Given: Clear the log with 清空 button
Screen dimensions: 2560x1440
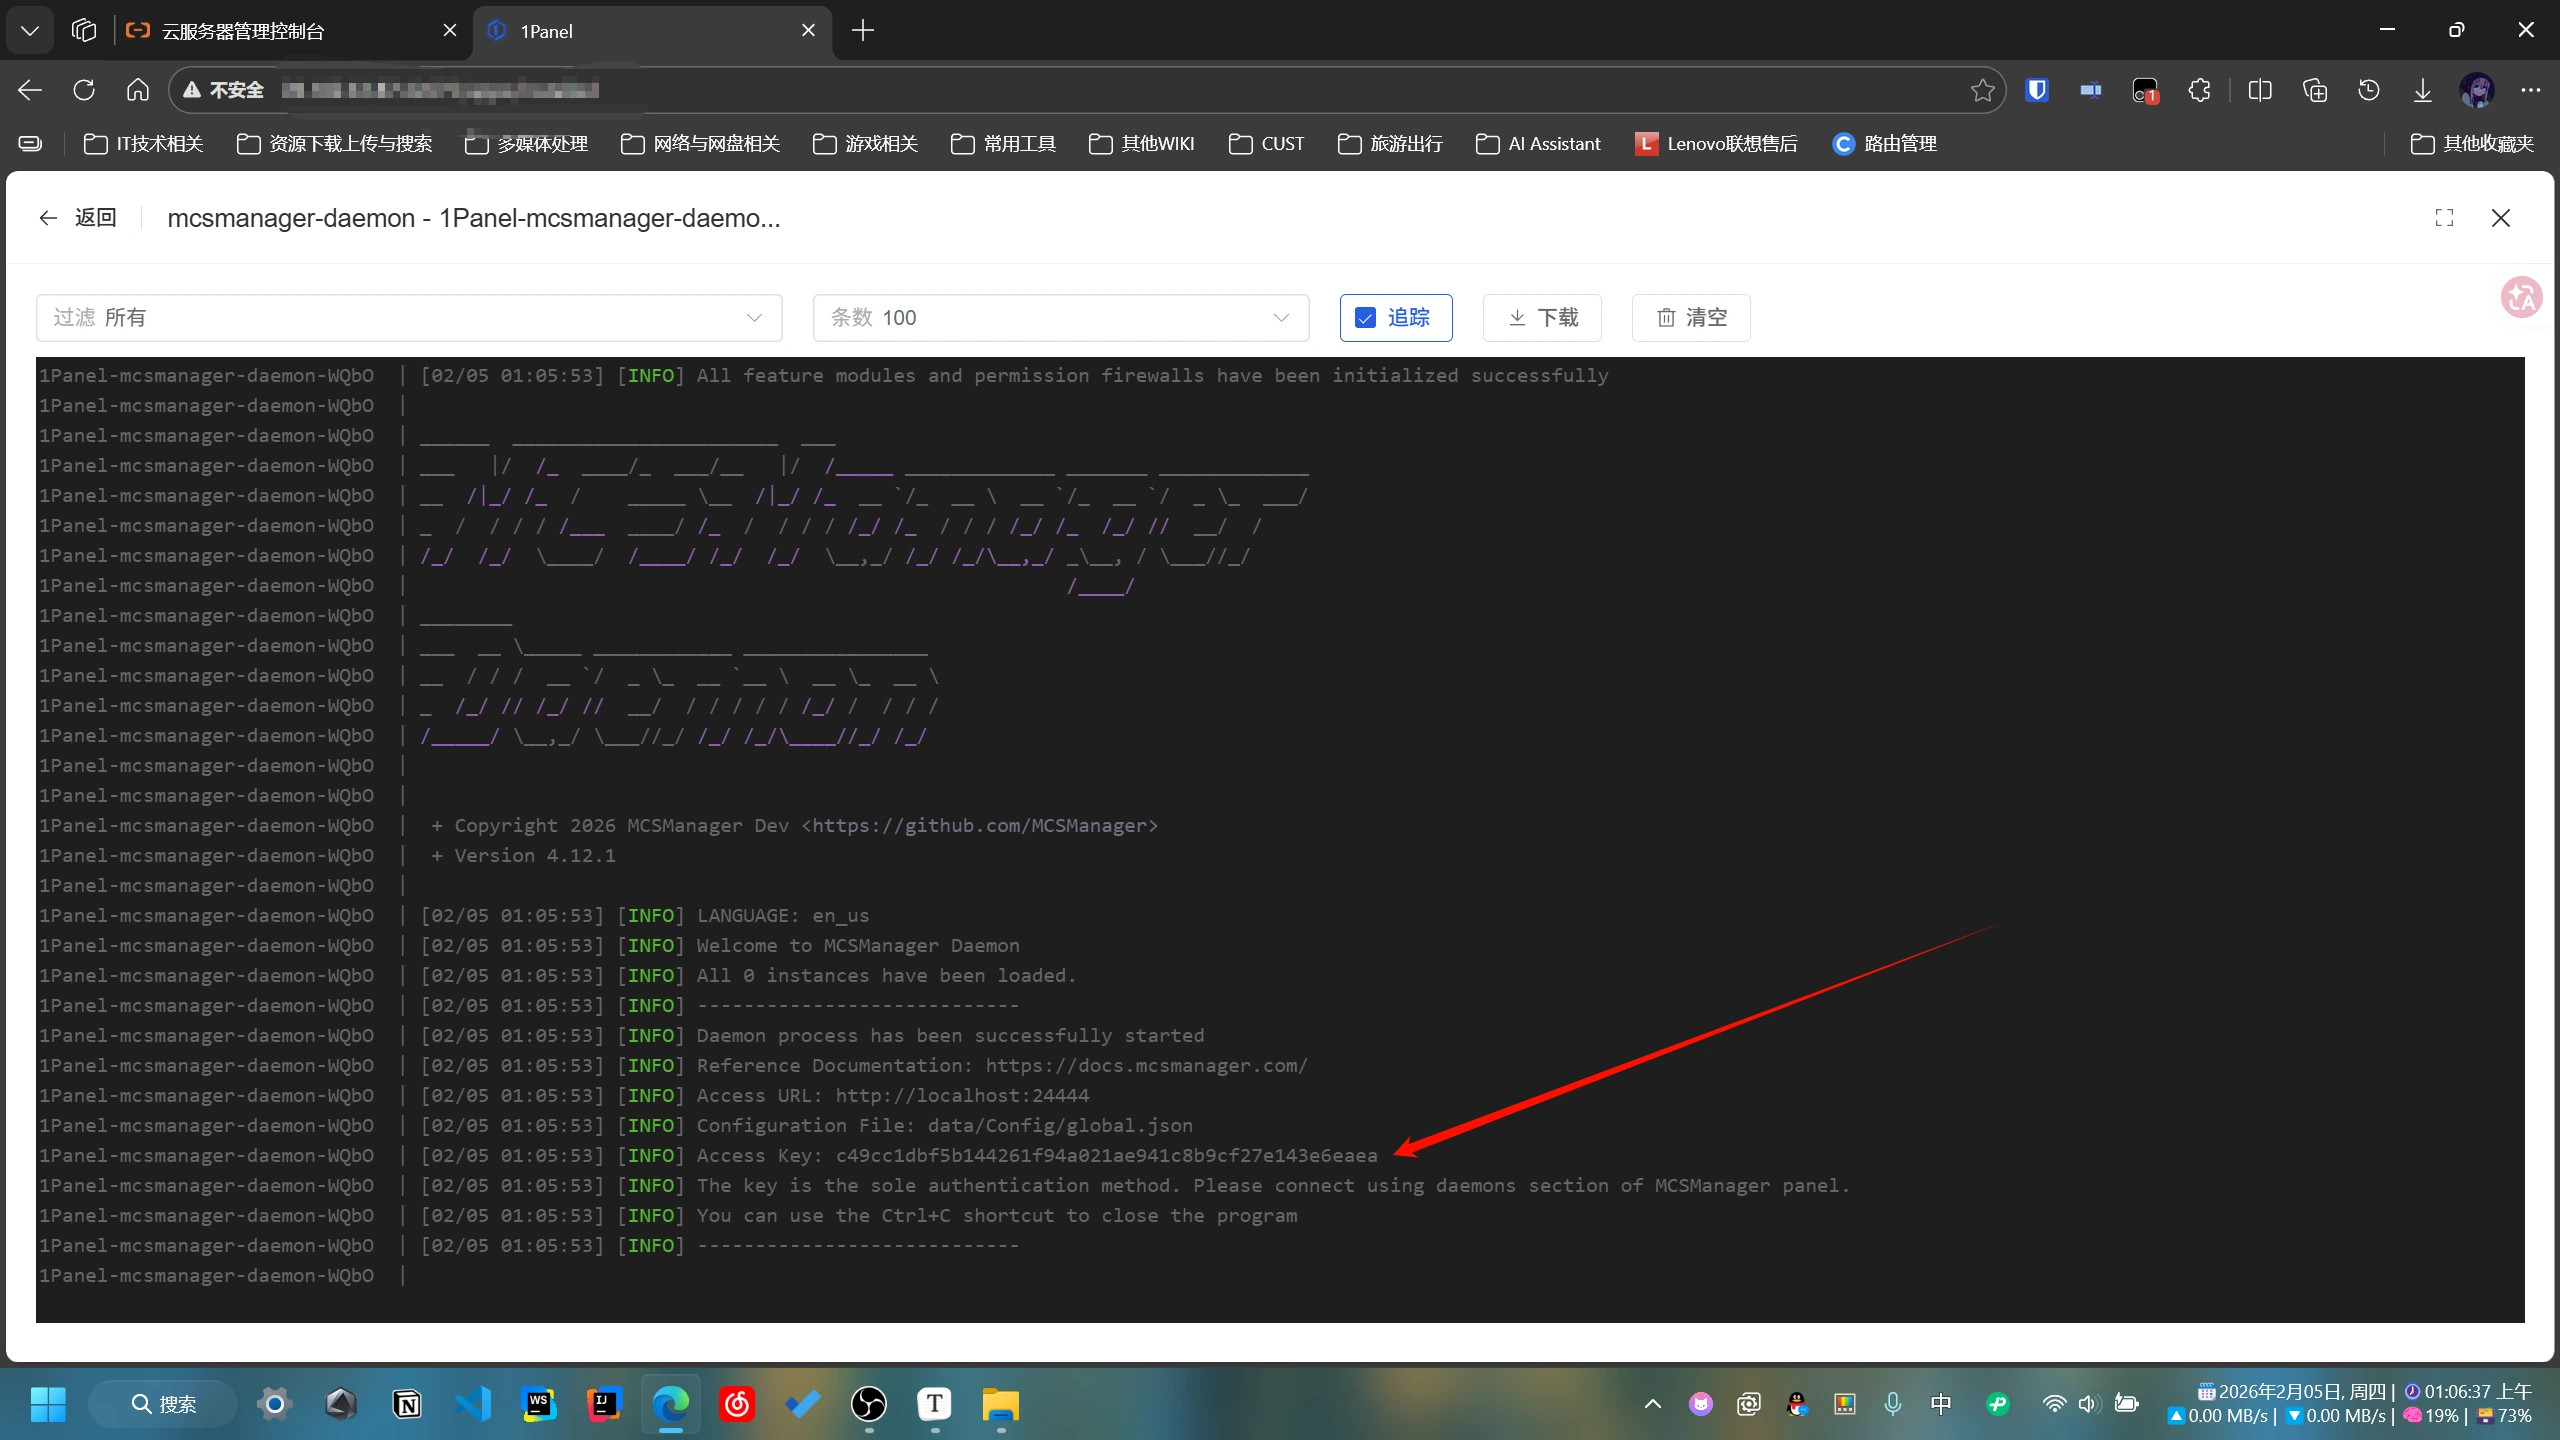Looking at the screenshot, I should 1691,318.
